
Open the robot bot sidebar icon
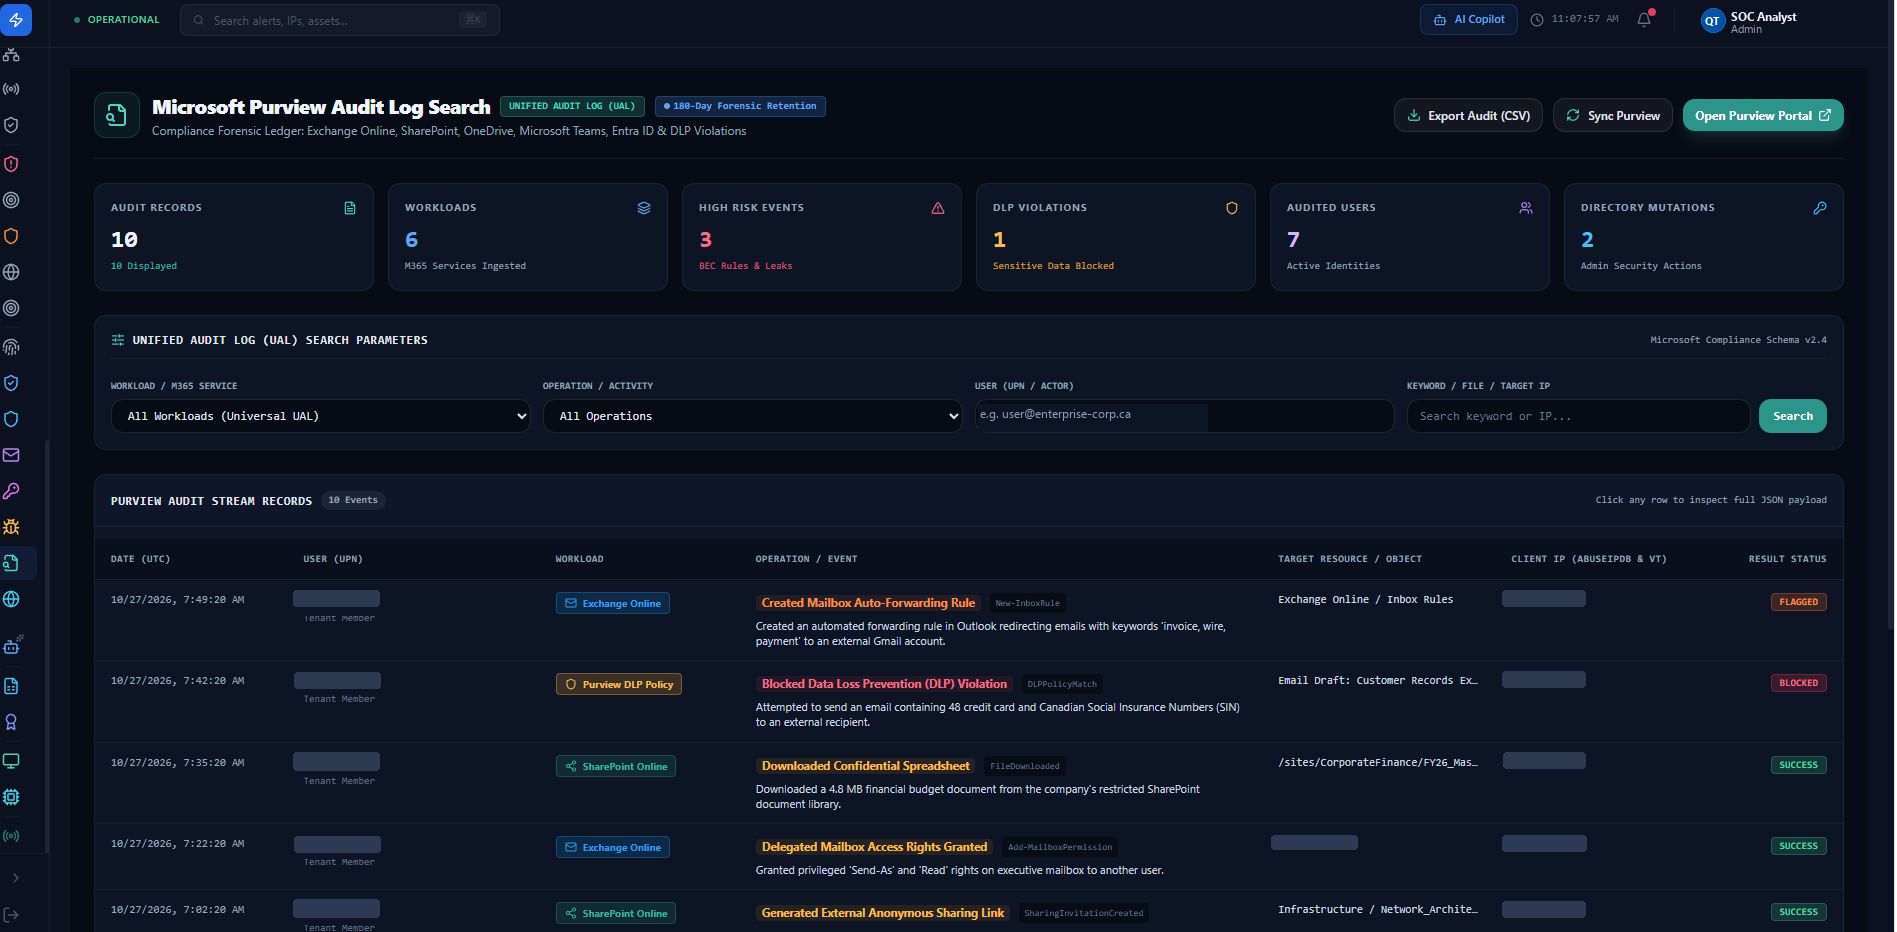click(11, 646)
